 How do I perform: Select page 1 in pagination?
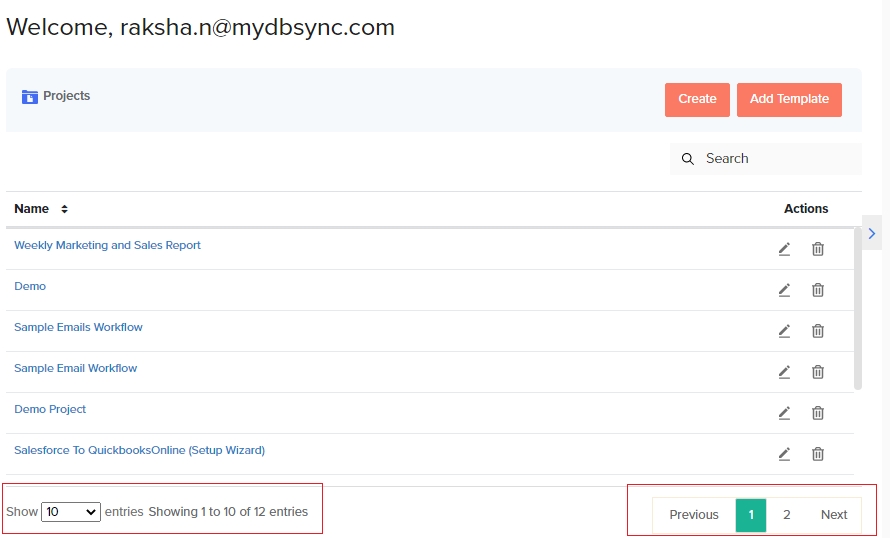751,515
